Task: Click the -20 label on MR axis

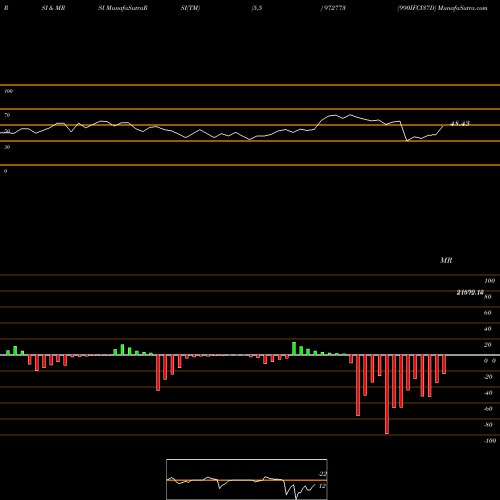Action: pyautogui.click(x=488, y=377)
